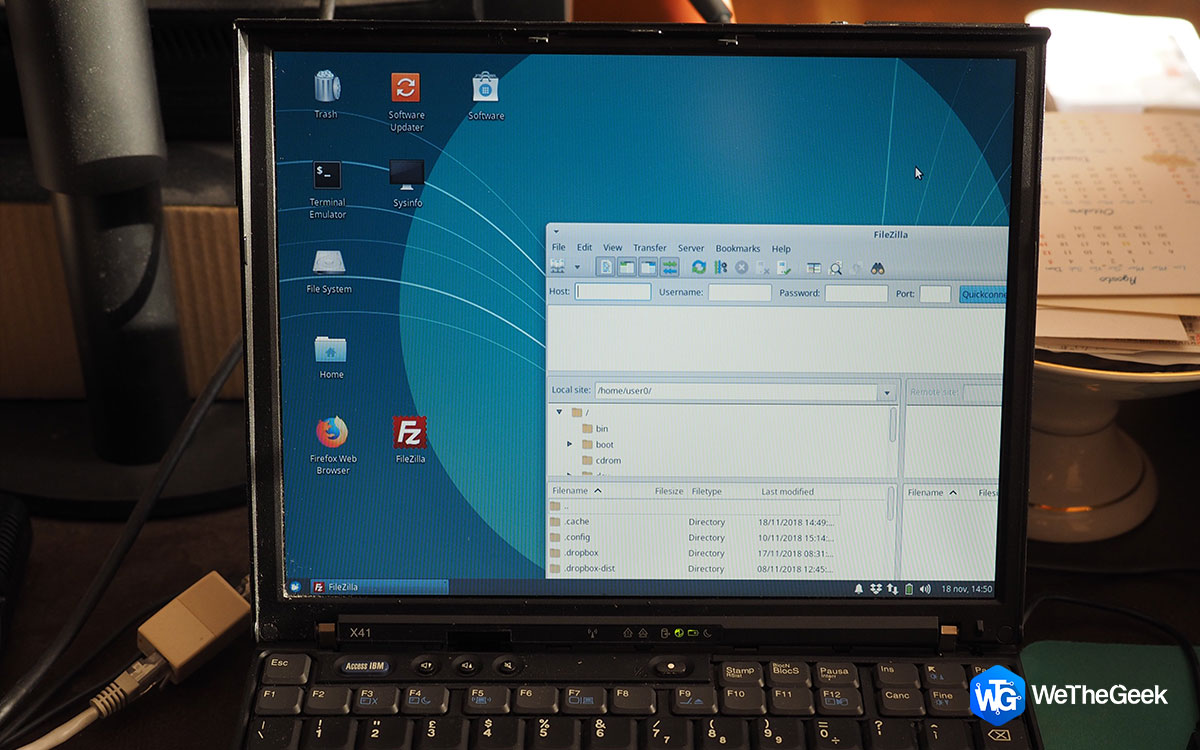
Task: Sort local files by Last modified column
Action: point(787,491)
